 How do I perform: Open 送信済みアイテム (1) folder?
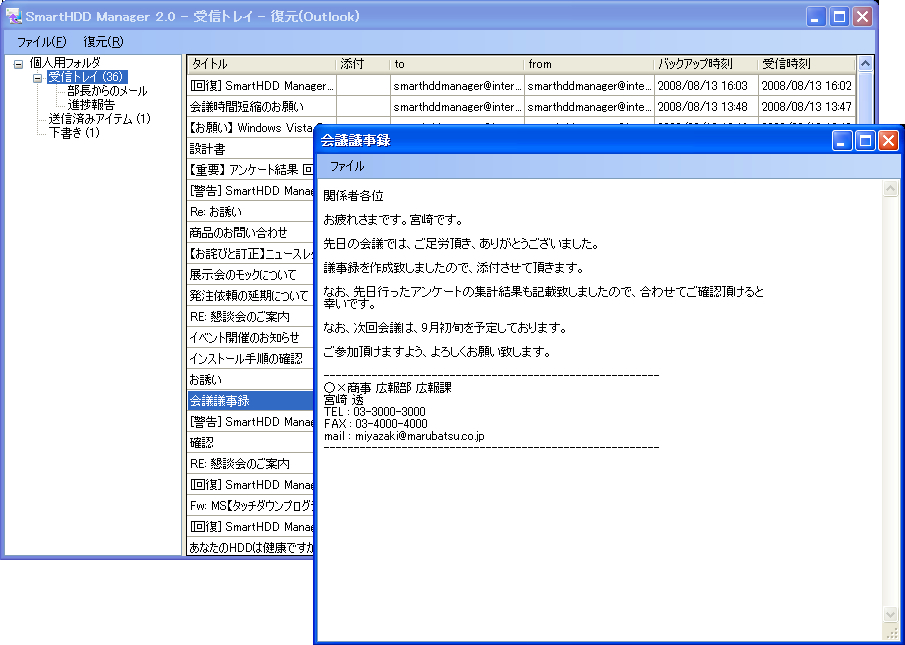coord(99,118)
